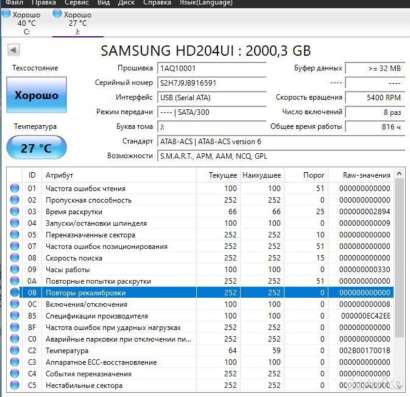Screen dimensions: 410x397
Task: Click the status icon for attribute 09
Action: click(14, 269)
